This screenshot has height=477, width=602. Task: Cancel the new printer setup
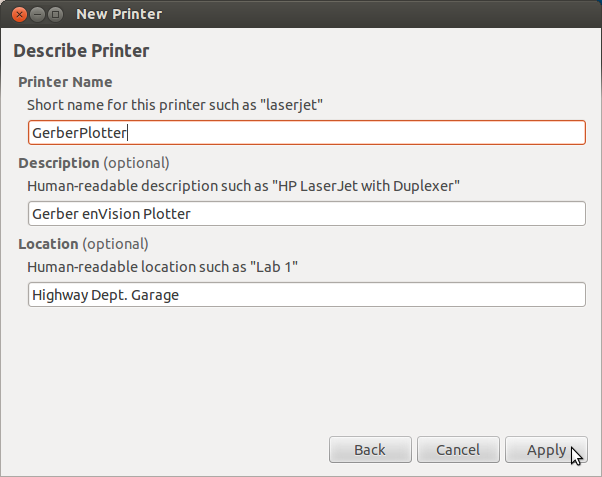click(x=458, y=449)
